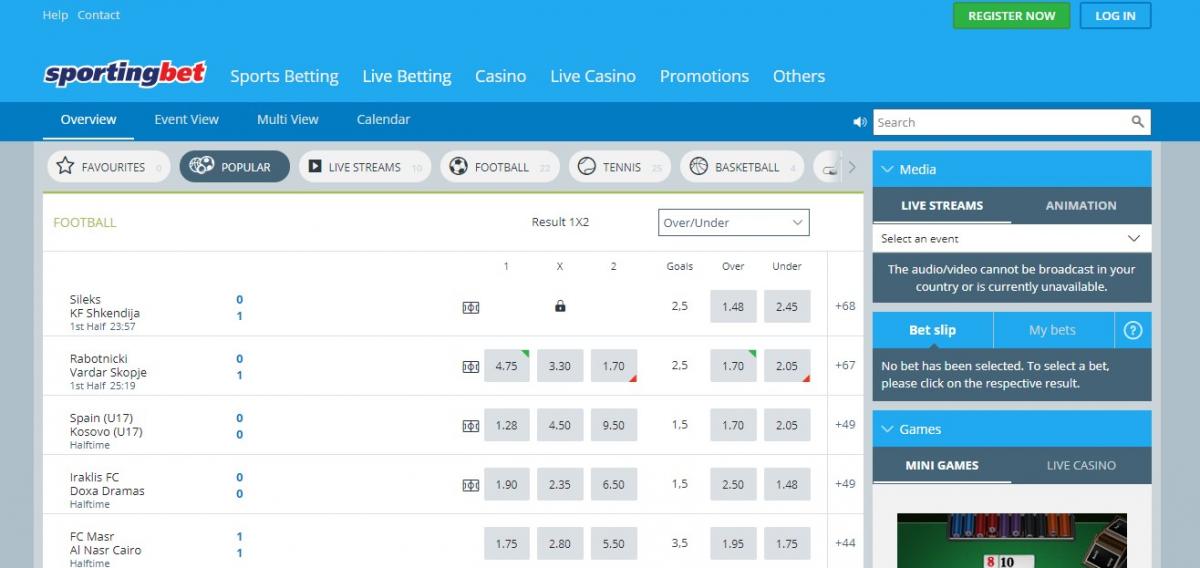Expand +67 more markets for Rabotnicki

[x=845, y=365]
